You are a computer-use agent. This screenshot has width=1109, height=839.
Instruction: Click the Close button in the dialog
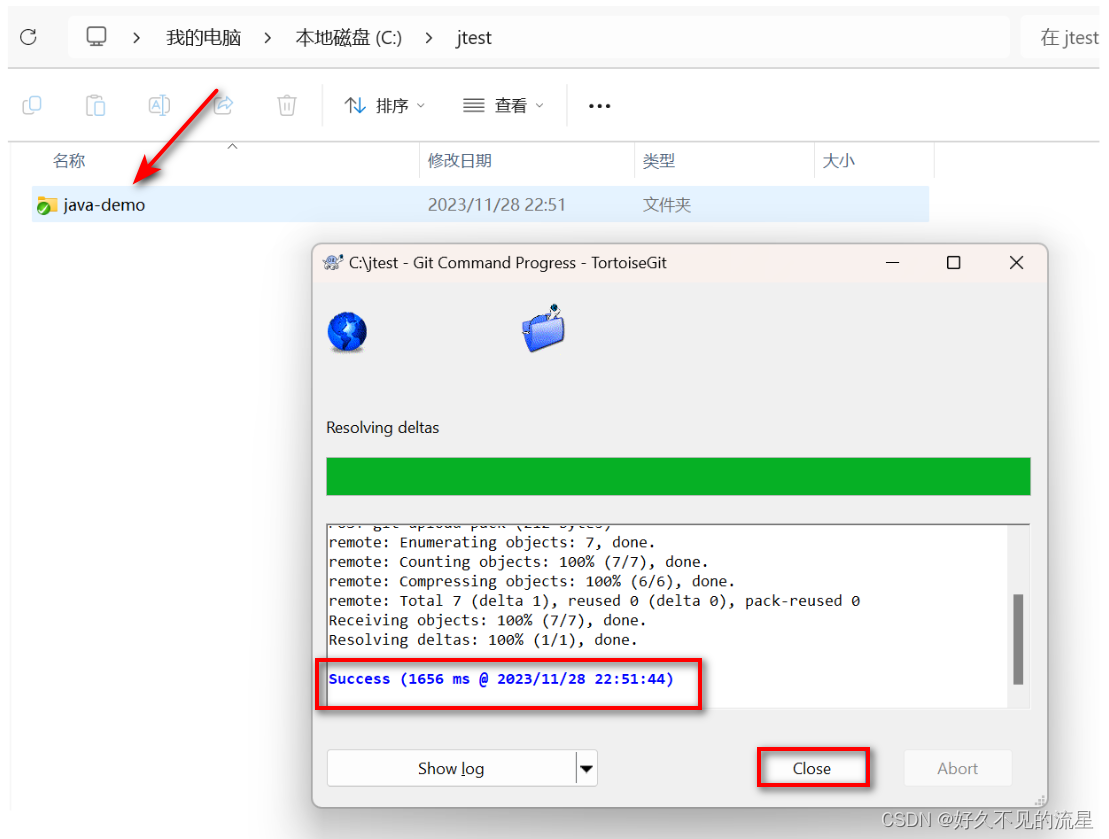[812, 768]
